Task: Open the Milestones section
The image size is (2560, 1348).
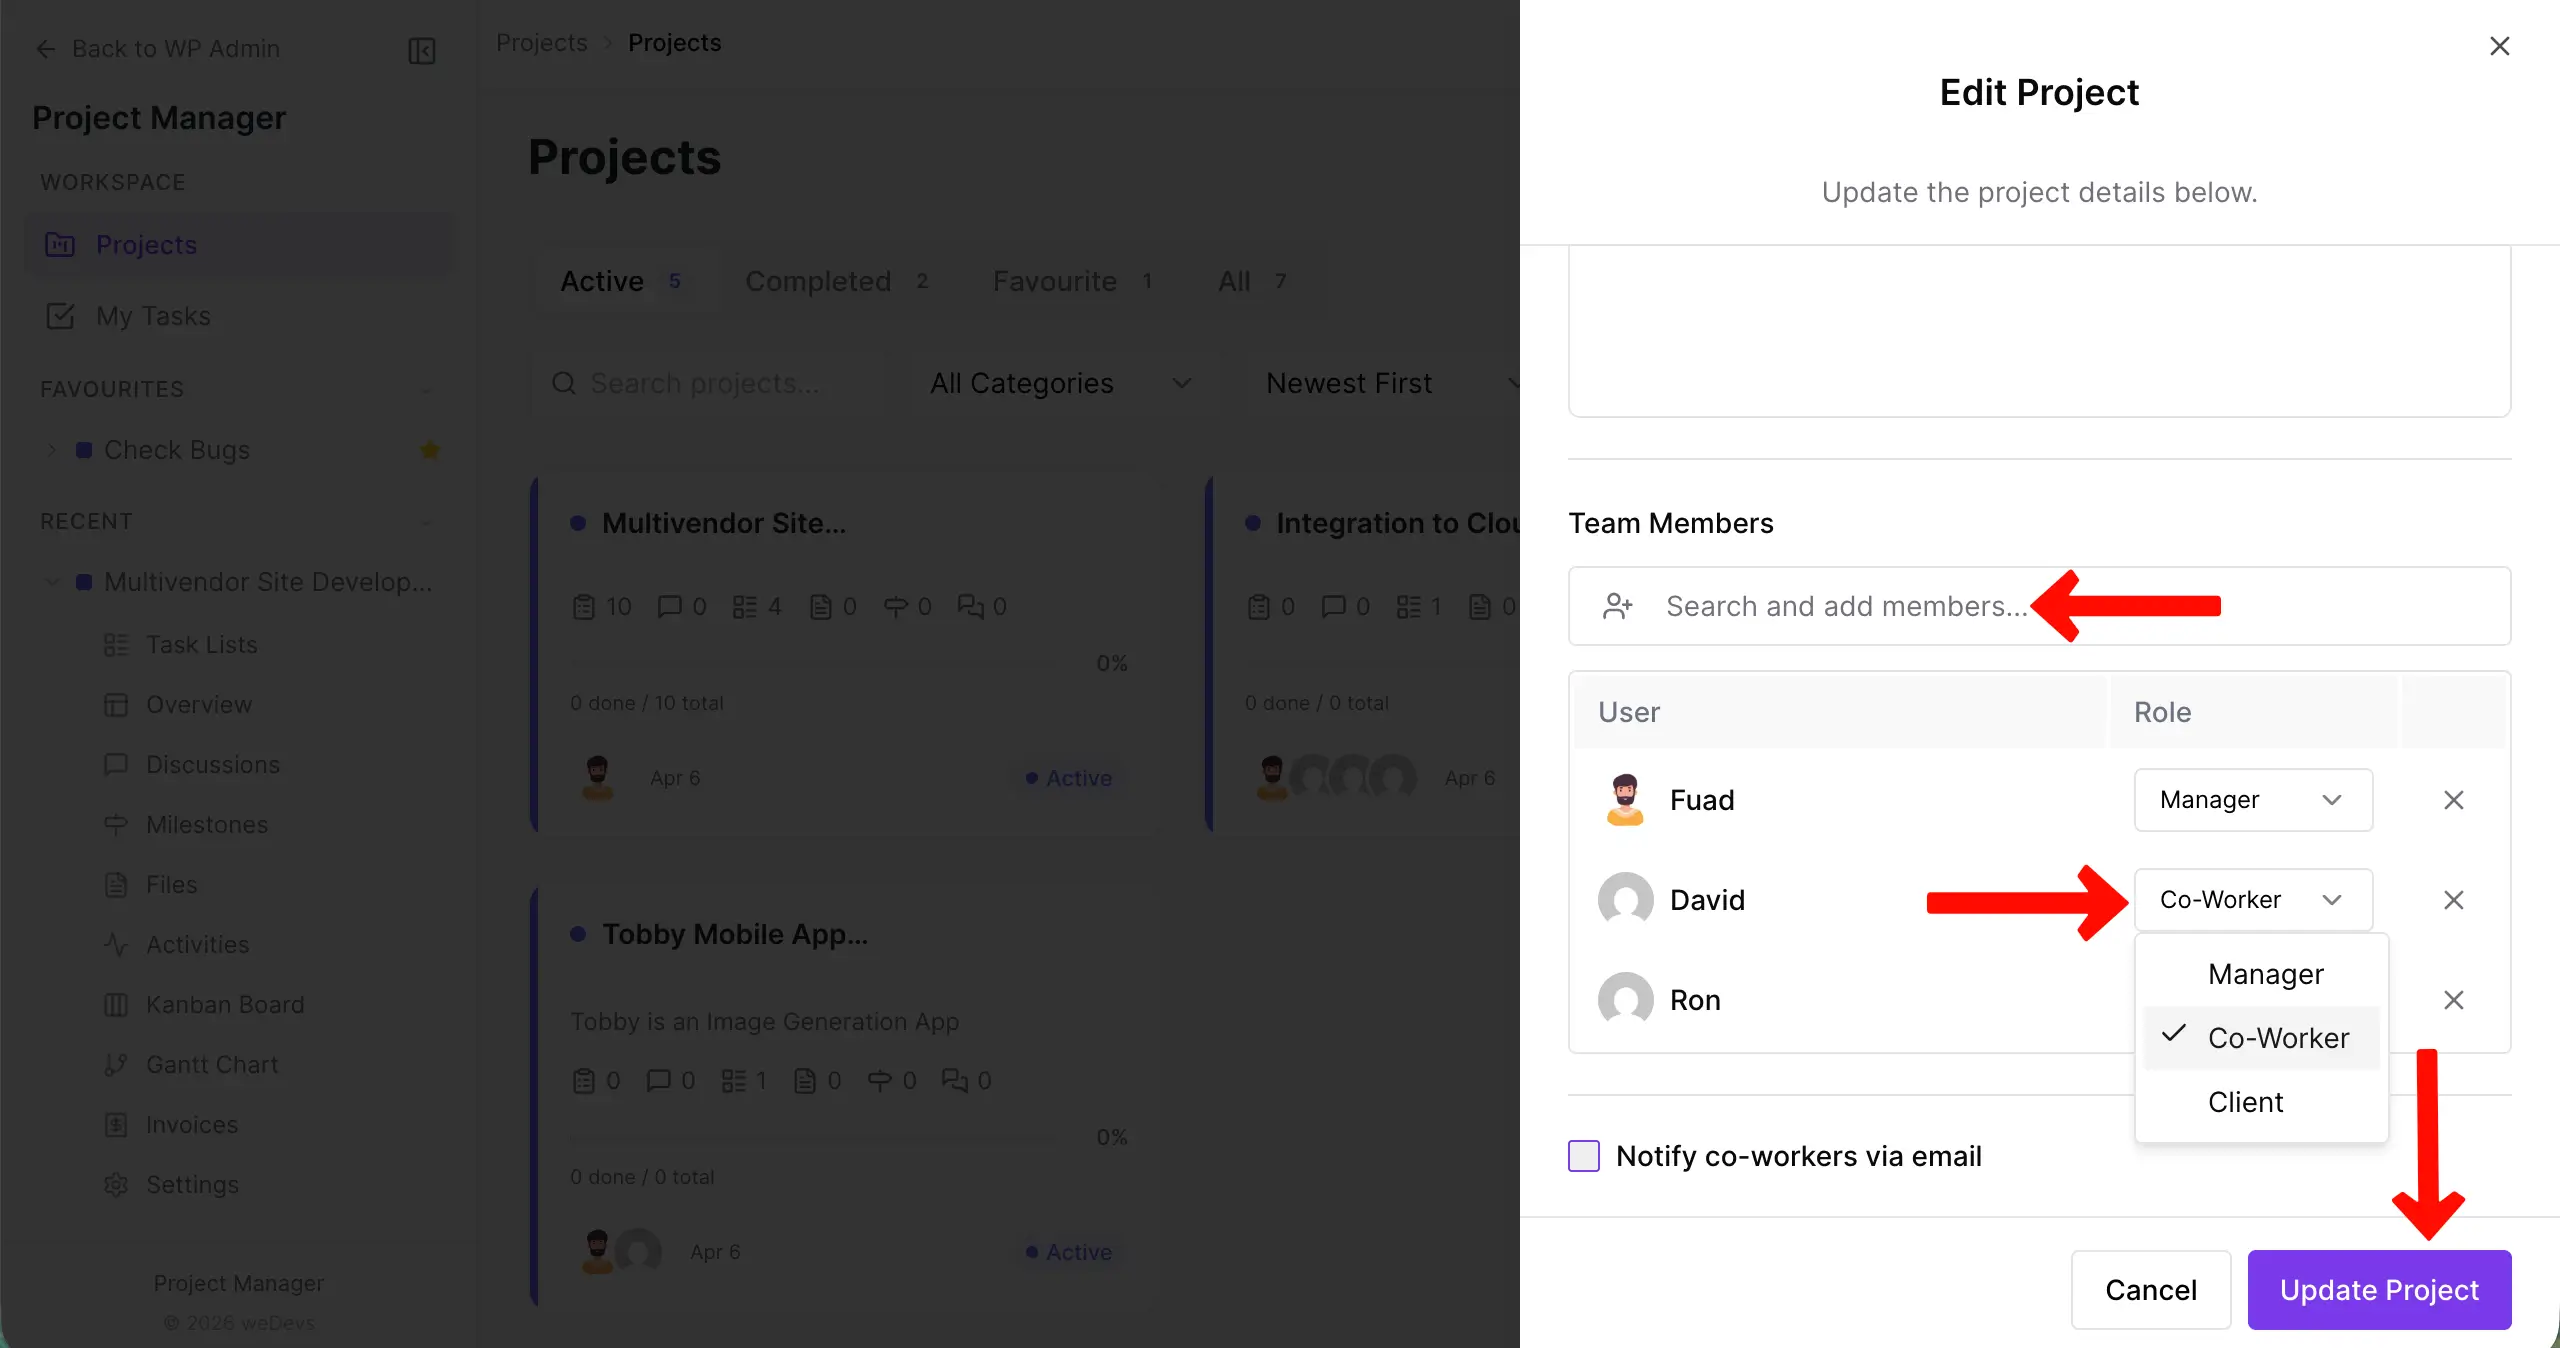Action: click(206, 825)
